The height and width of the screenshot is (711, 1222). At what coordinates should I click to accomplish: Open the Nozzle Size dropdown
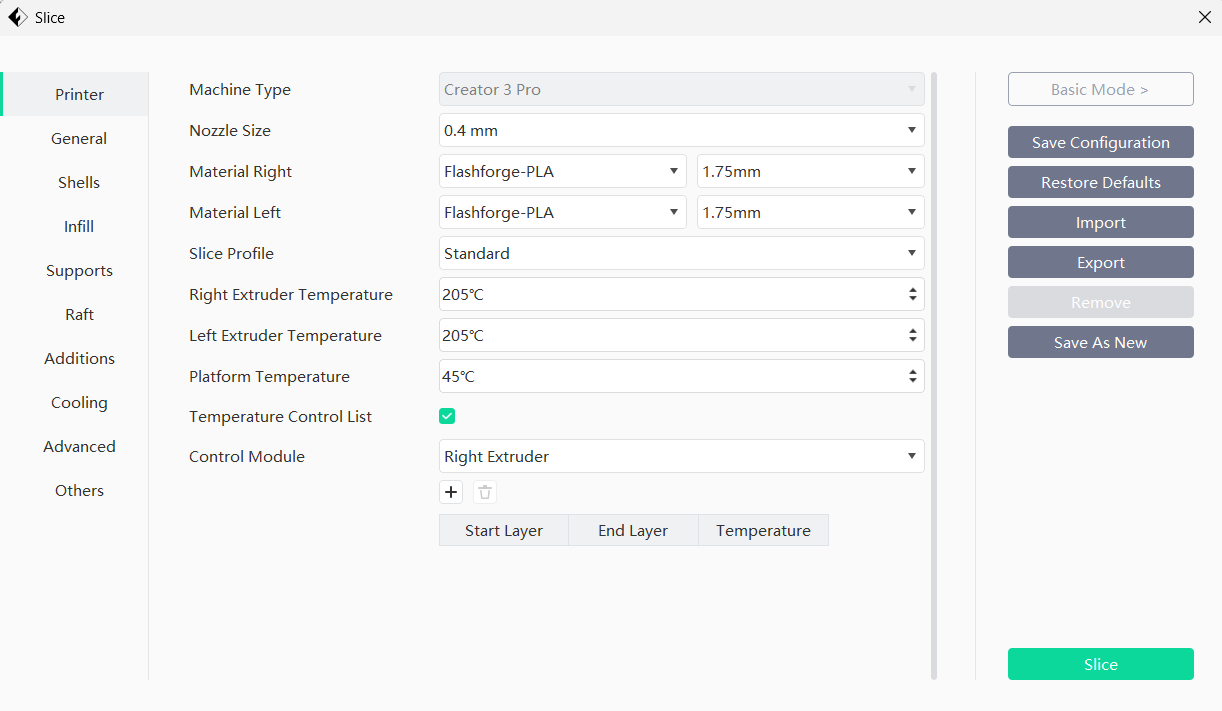click(x=682, y=130)
